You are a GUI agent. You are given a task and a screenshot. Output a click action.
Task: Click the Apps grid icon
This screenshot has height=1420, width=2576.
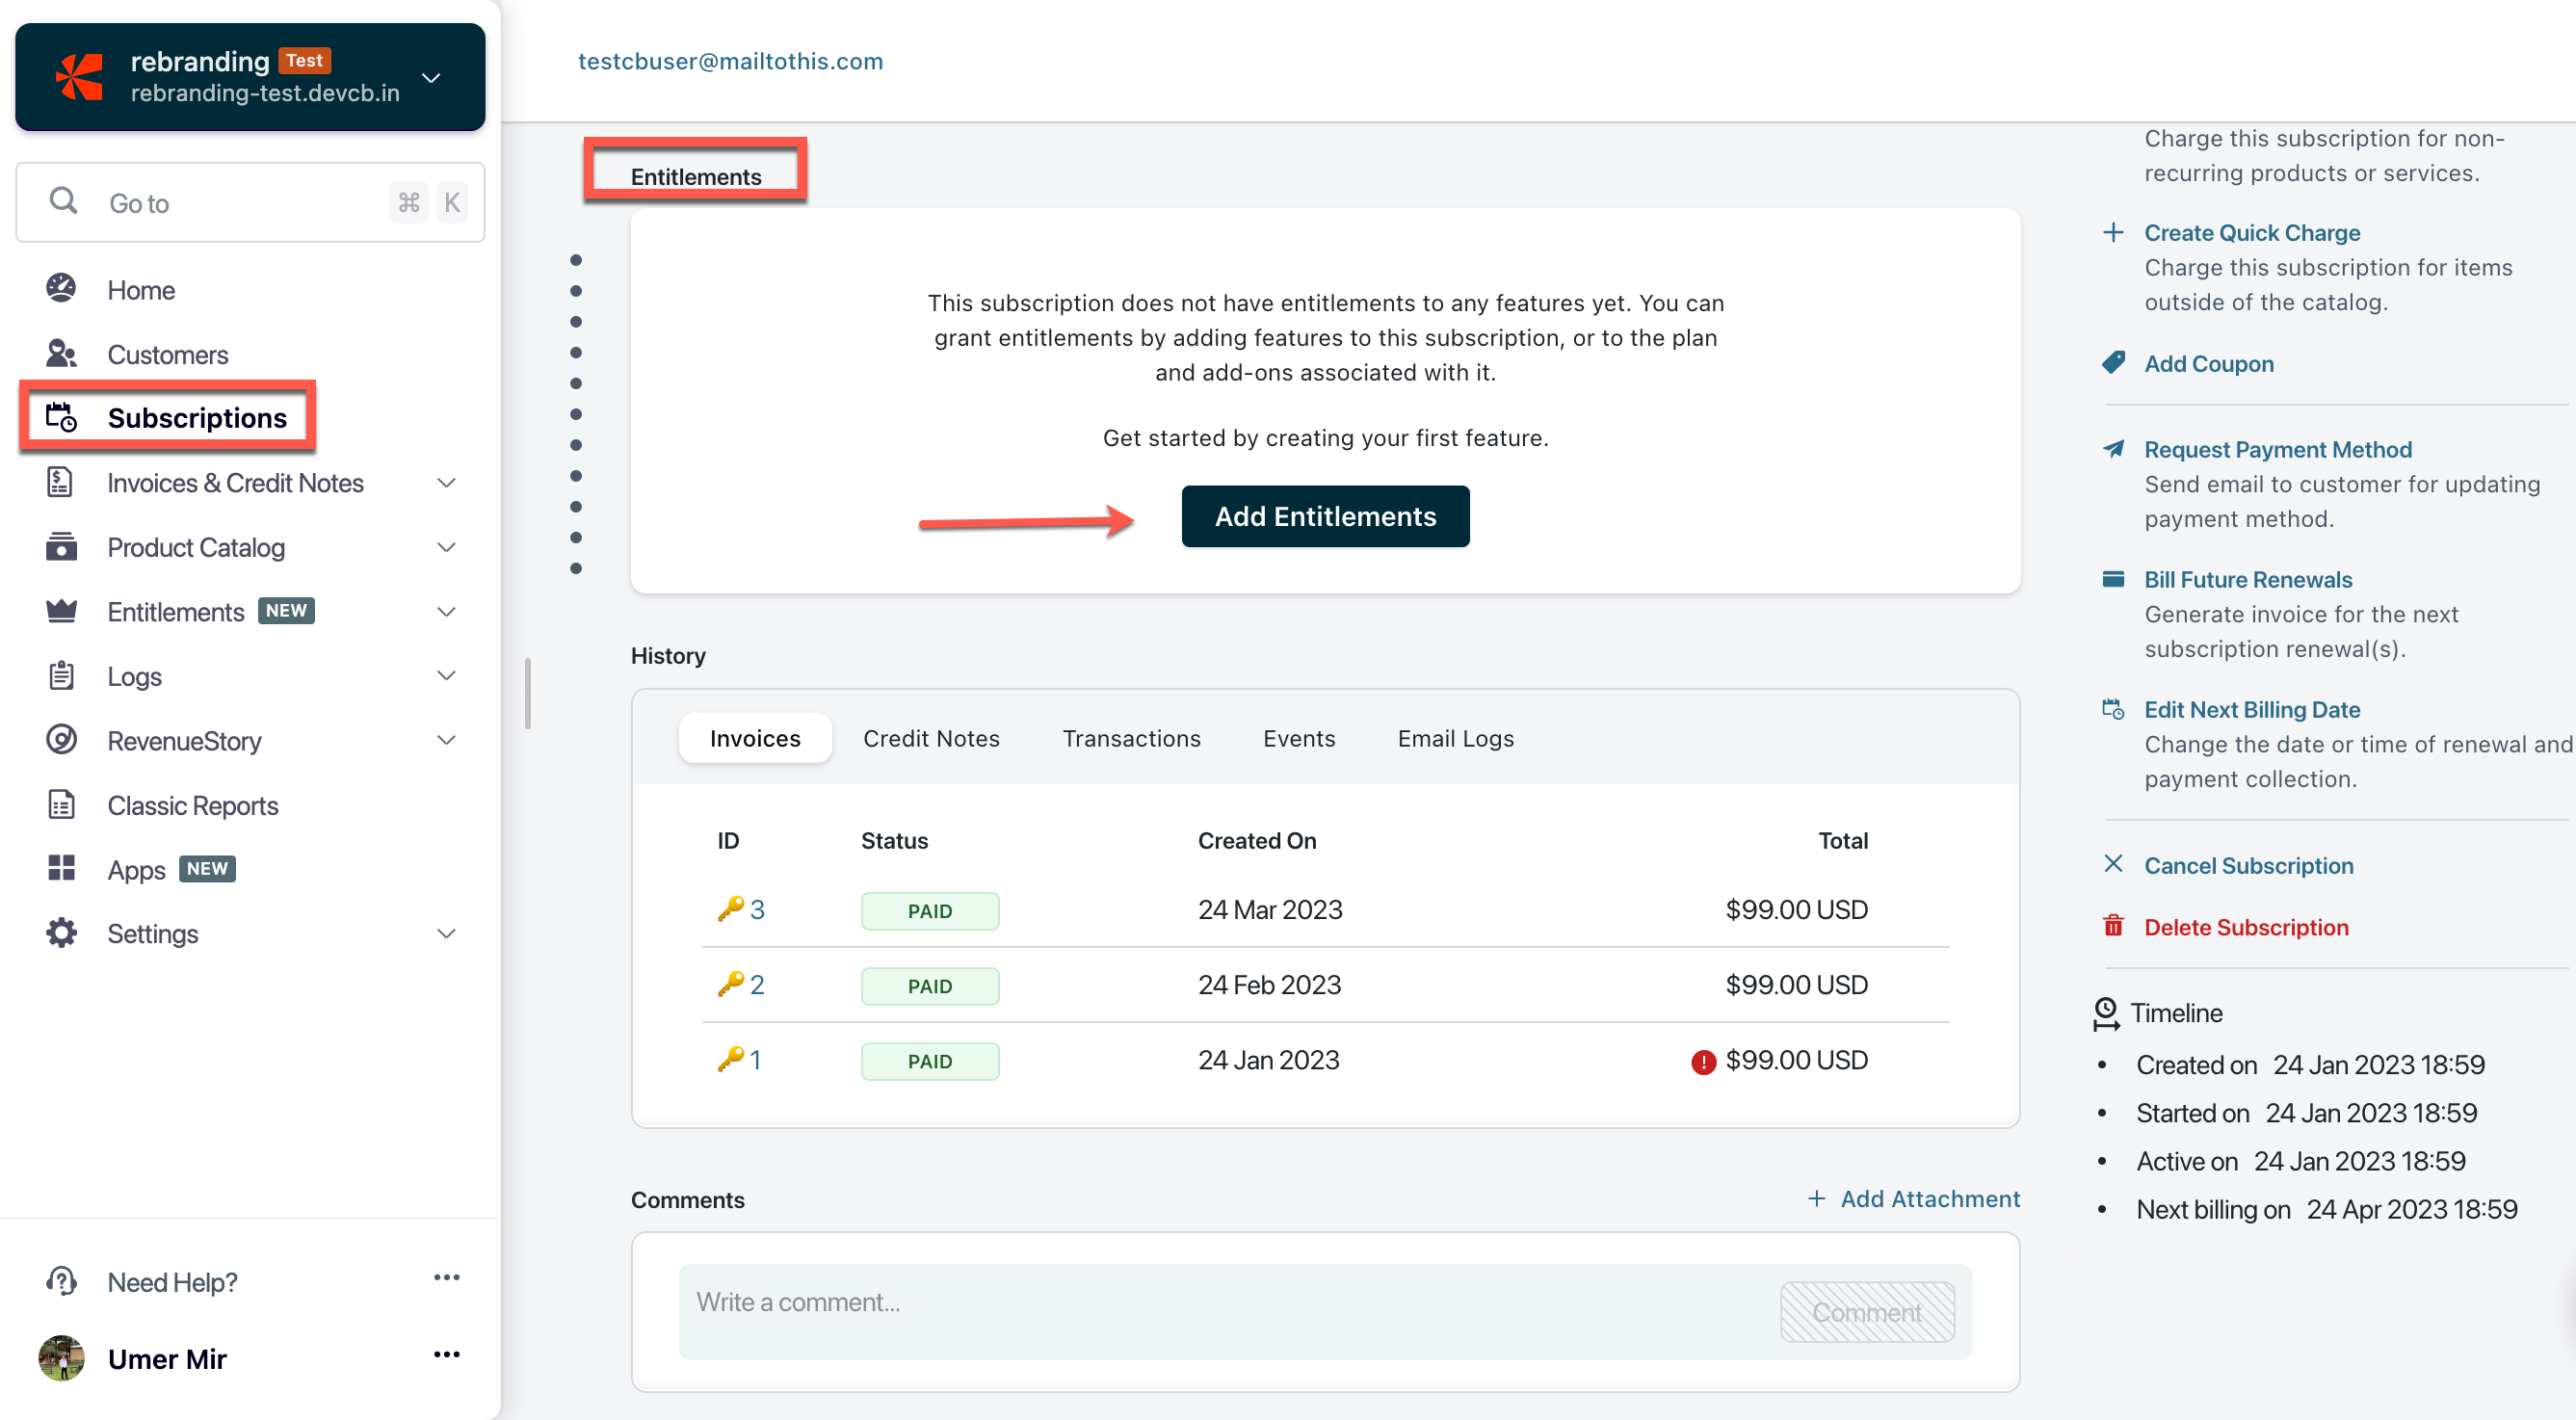(61, 868)
